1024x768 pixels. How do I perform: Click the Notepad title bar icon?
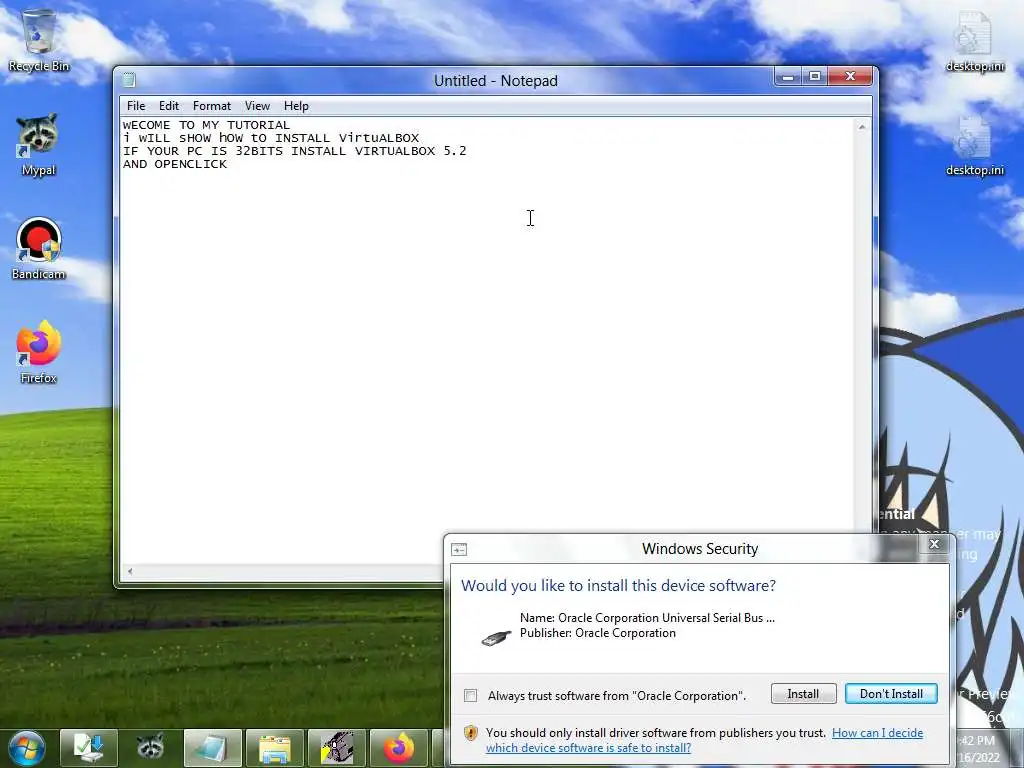(x=129, y=80)
